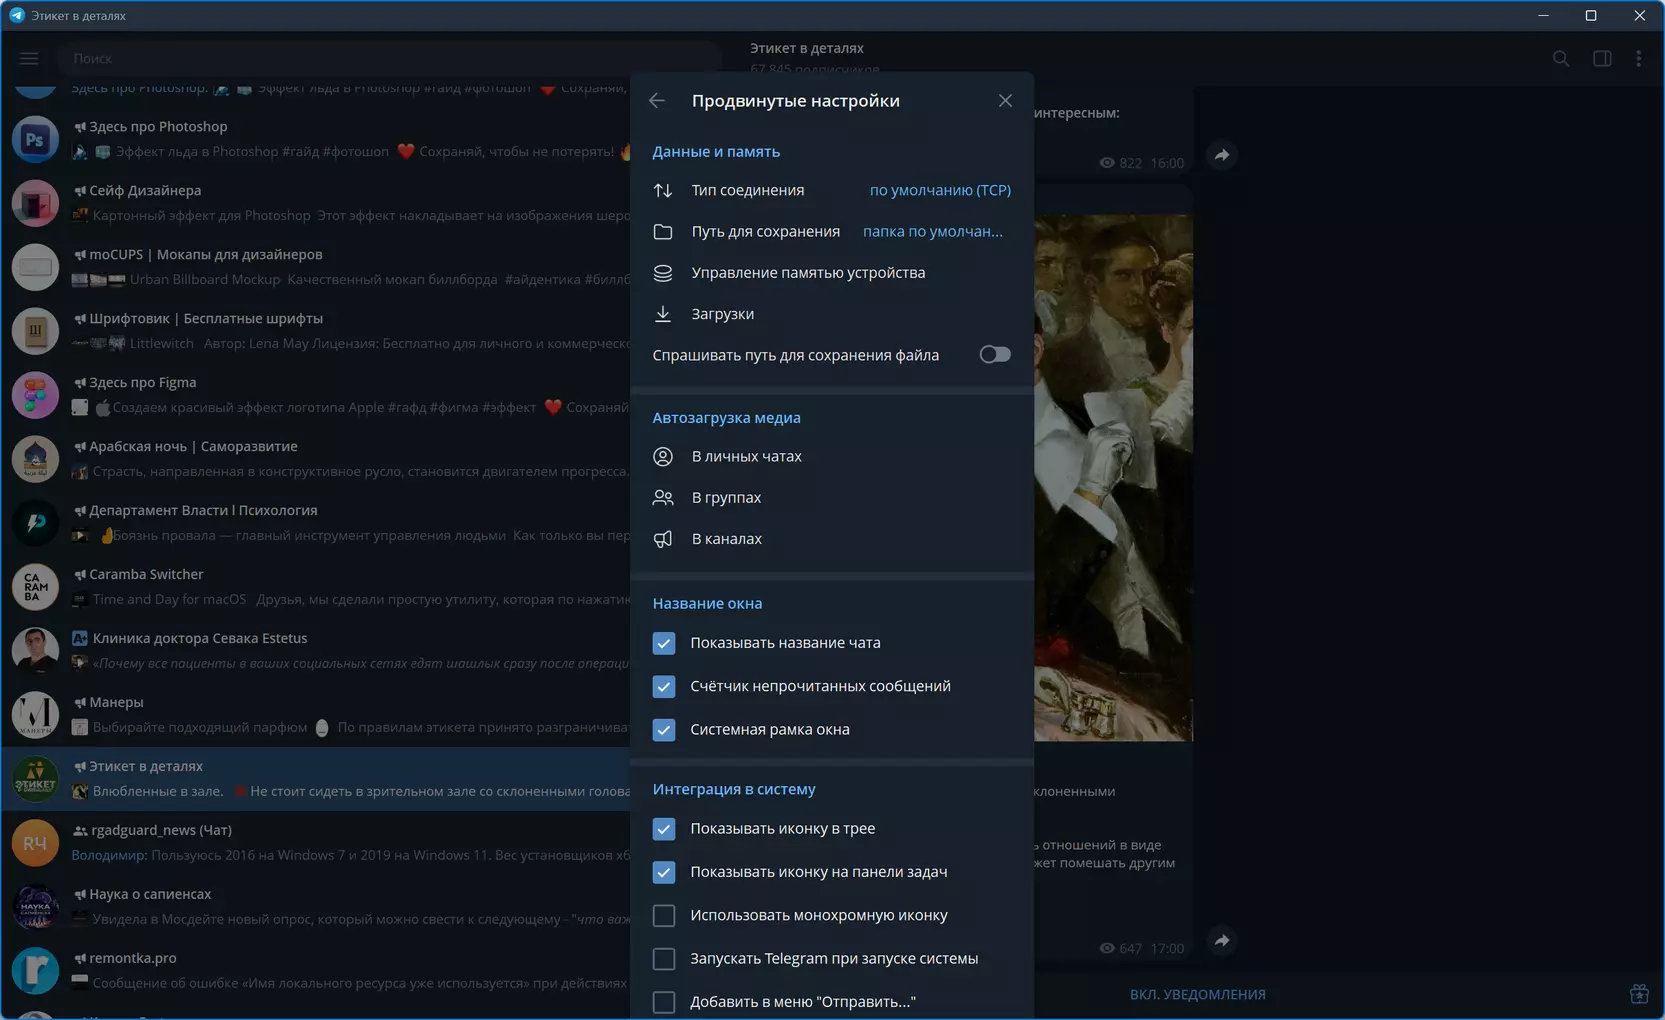The image size is (1665, 1020).
Task: Click the storage management stack icon
Action: [x=663, y=273]
